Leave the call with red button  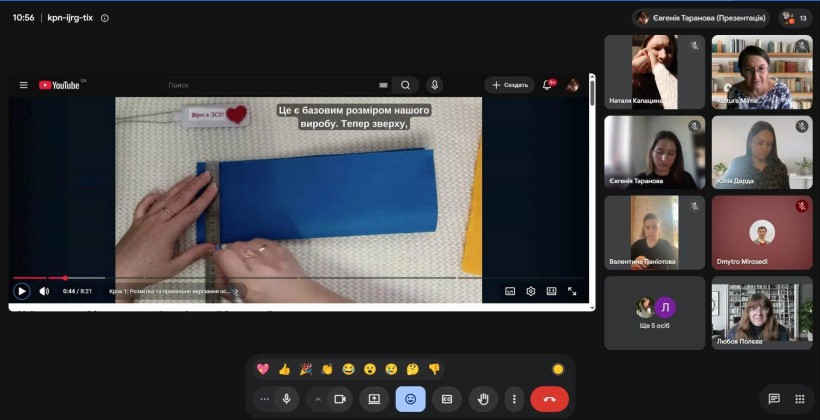tap(550, 399)
